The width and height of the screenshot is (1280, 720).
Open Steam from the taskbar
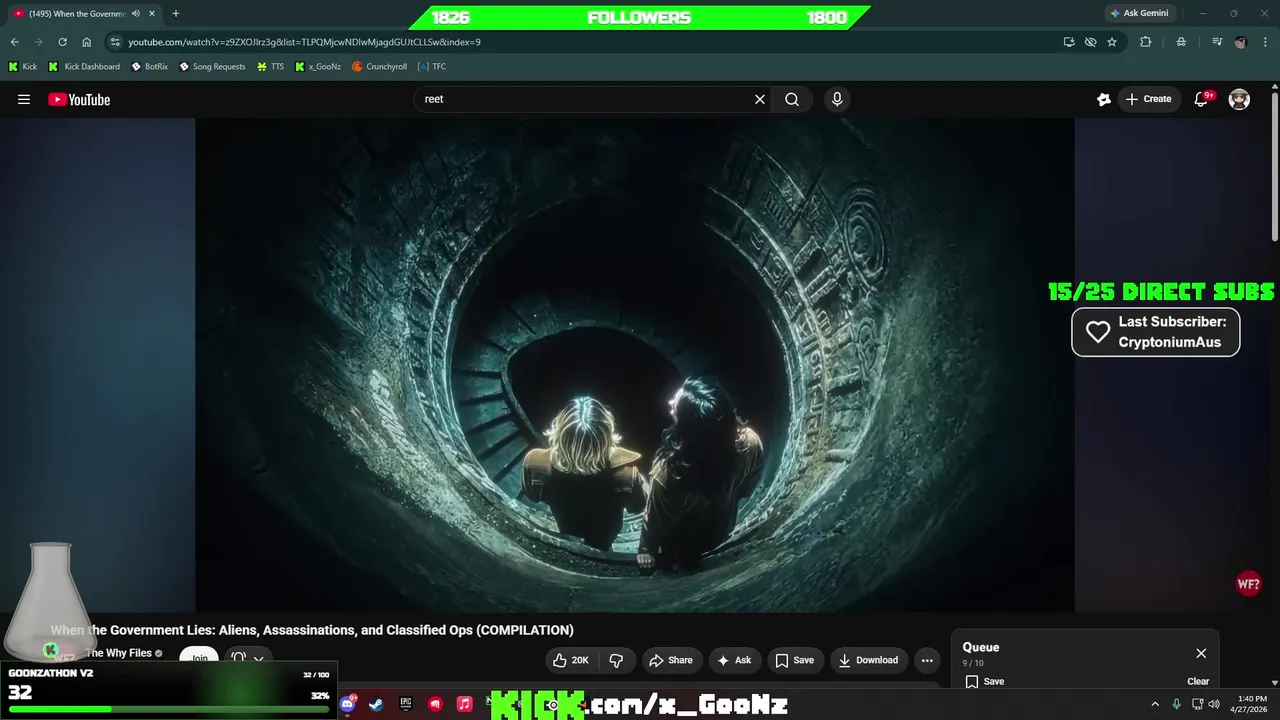pyautogui.click(x=376, y=704)
